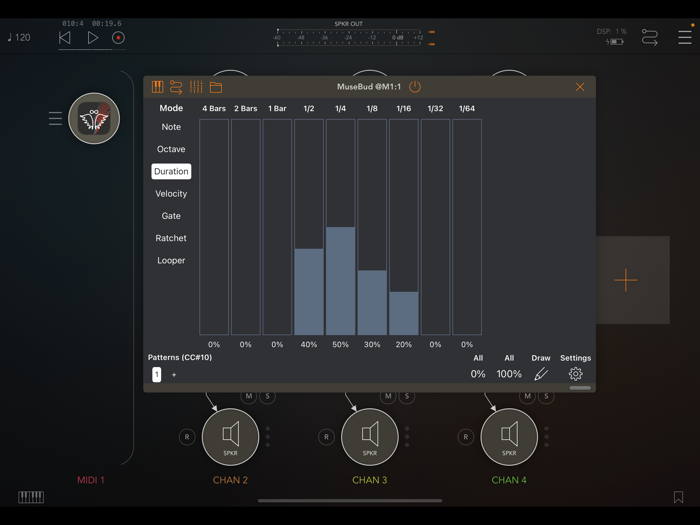Show the on-screen keyboard icon at bottom left
The height and width of the screenshot is (525, 700).
(31, 497)
